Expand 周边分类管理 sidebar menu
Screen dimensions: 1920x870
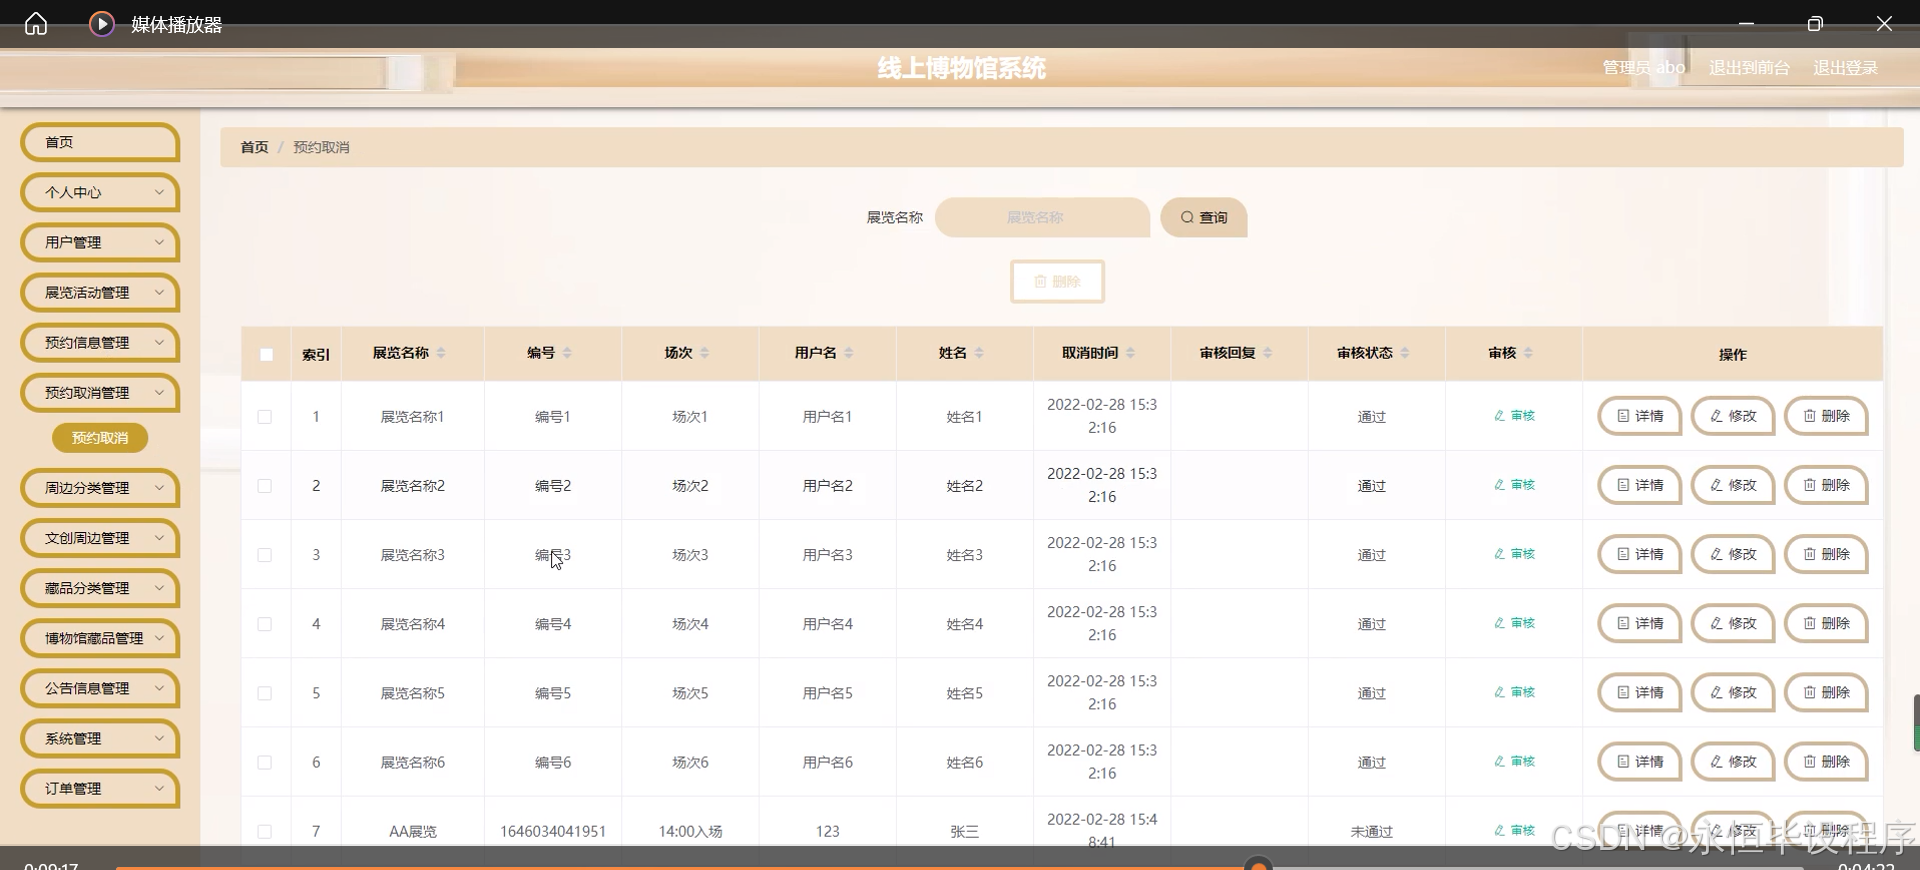(100, 488)
